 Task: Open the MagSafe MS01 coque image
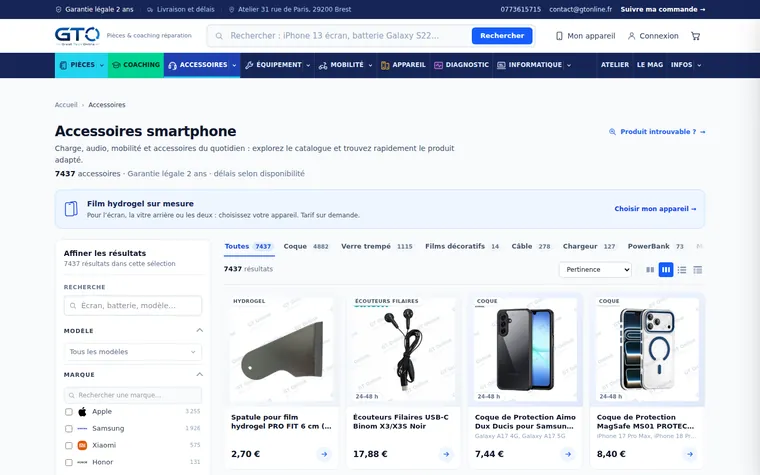click(x=648, y=349)
